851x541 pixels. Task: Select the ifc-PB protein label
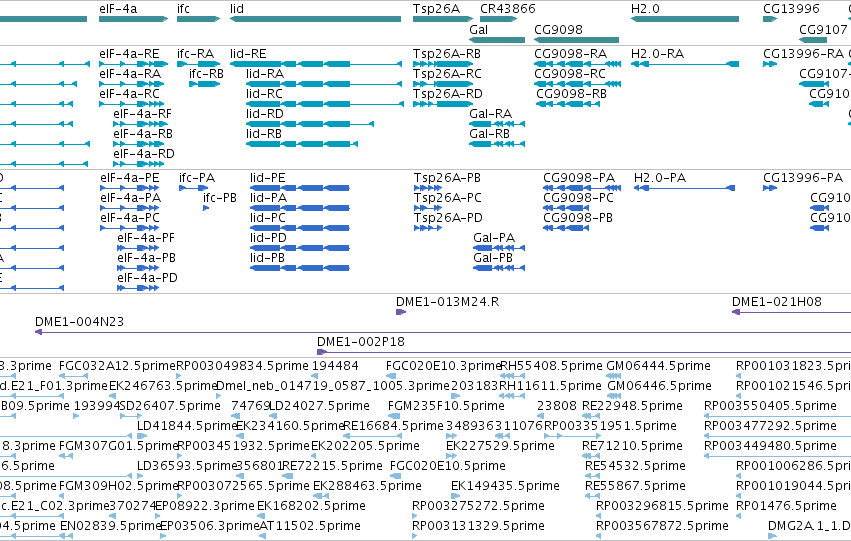(220, 198)
